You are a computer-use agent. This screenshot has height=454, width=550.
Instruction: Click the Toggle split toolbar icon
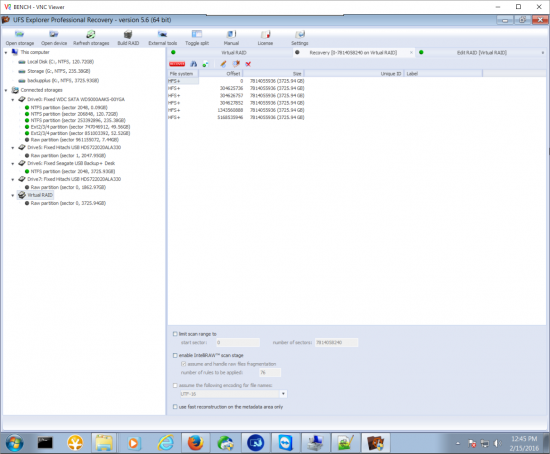click(x=197, y=34)
